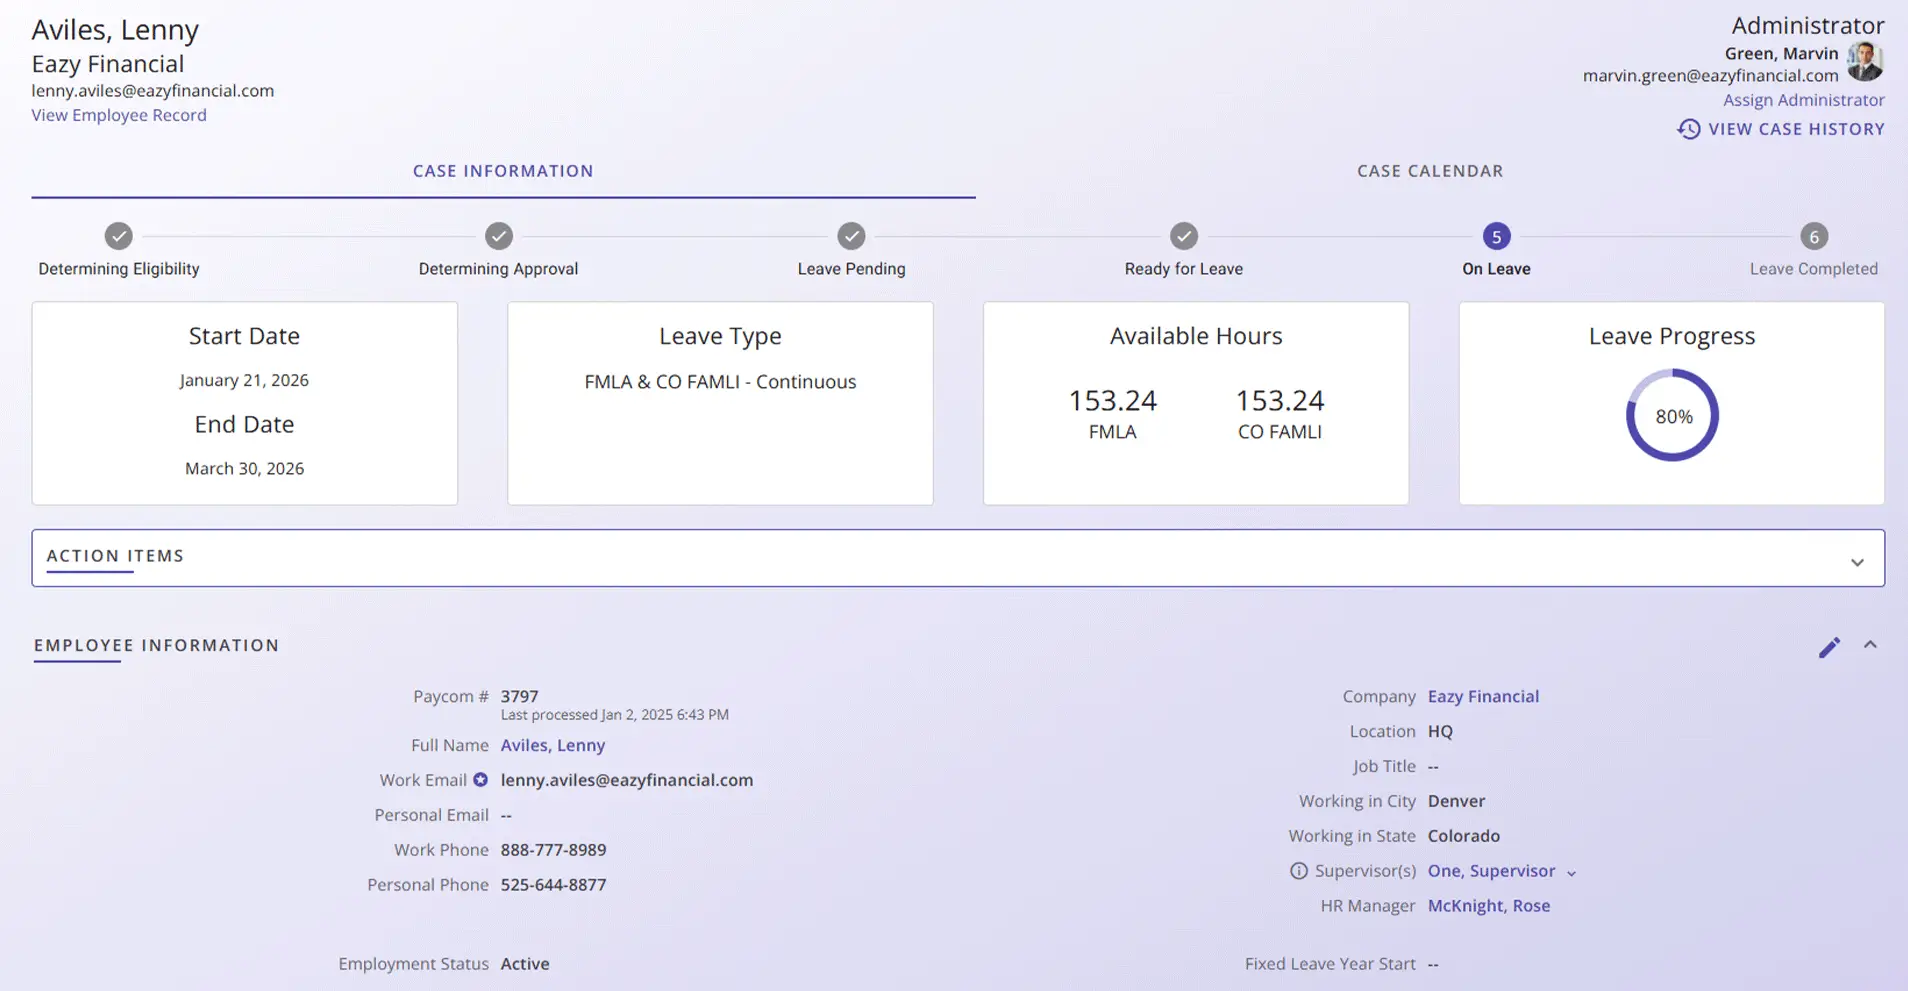
Task: Click the Supervisor(s) info icon
Action: [x=1298, y=871]
